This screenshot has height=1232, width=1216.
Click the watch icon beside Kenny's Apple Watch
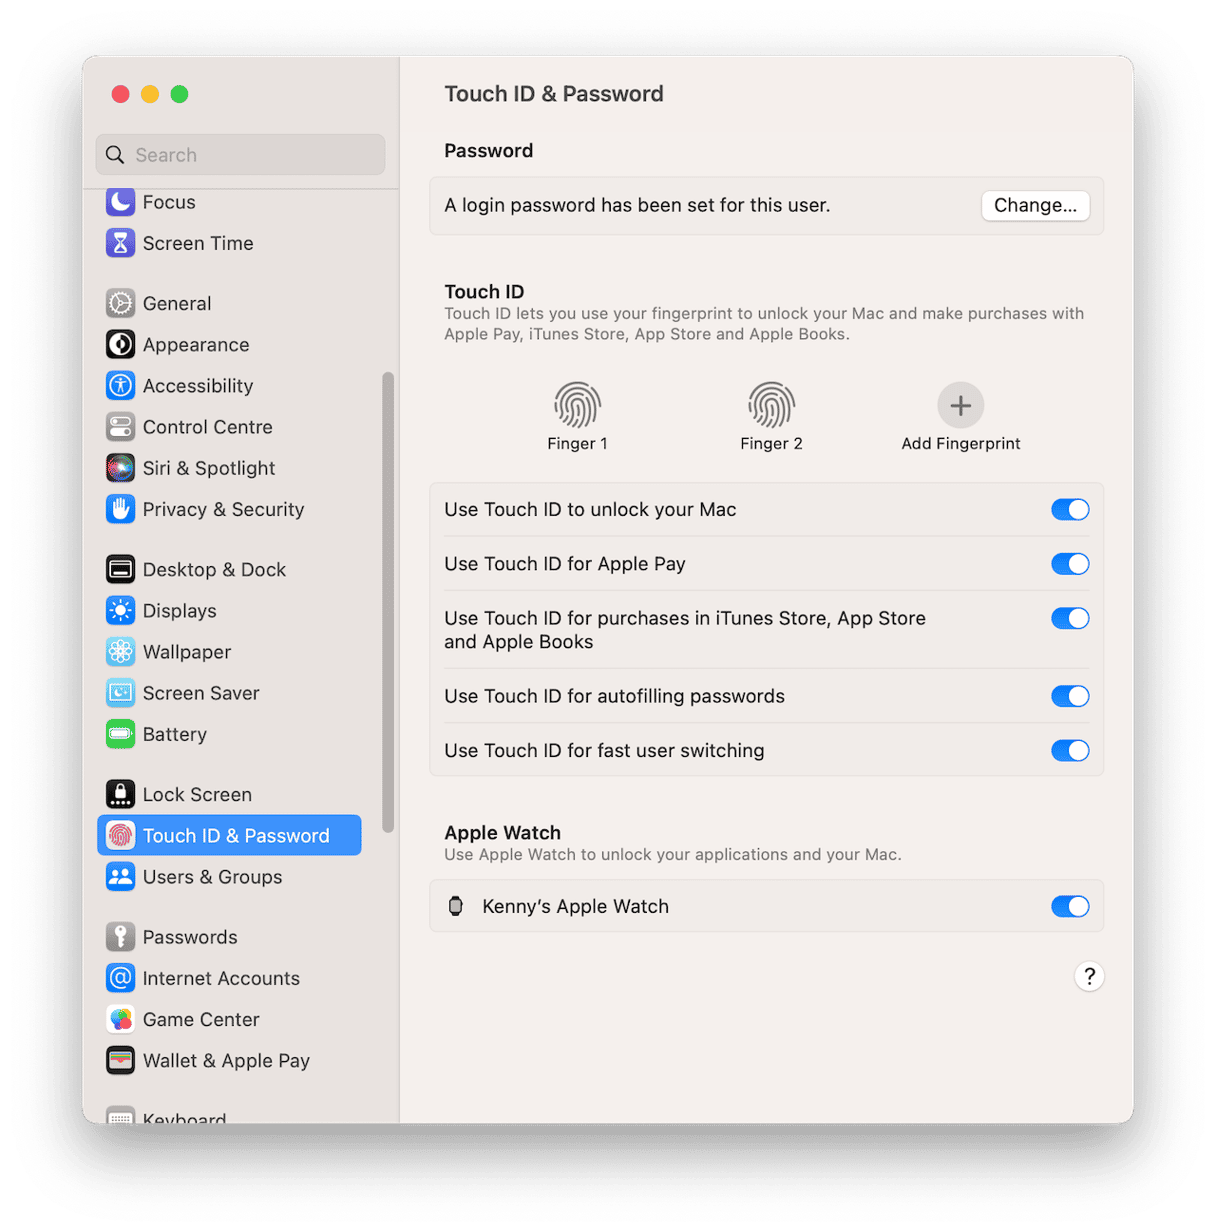456,906
